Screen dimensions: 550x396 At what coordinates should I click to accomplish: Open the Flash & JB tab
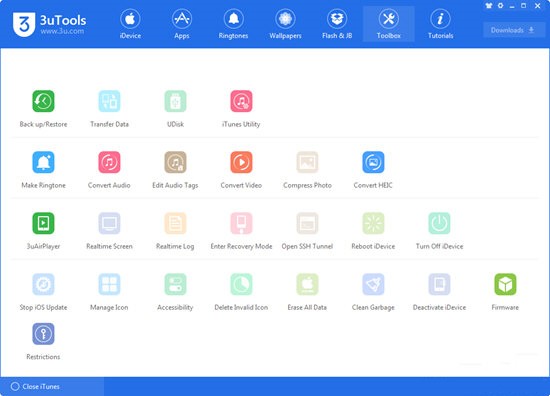pyautogui.click(x=337, y=24)
